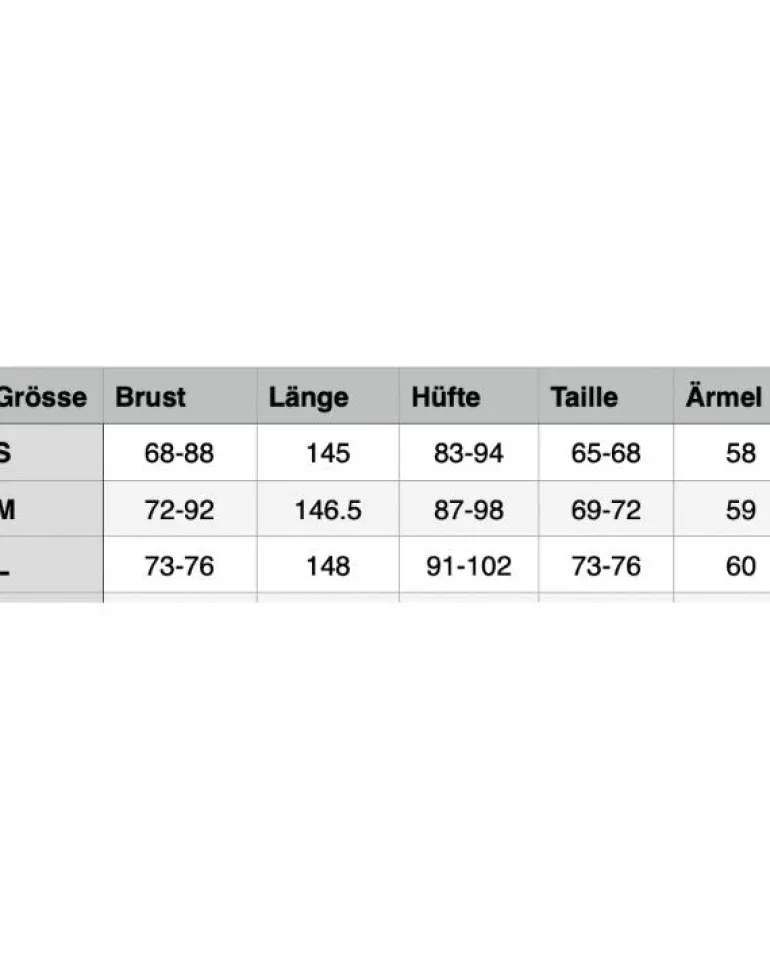The height and width of the screenshot is (964, 770).
Task: Click the Hüfte cell 91-102
Action: [469, 566]
